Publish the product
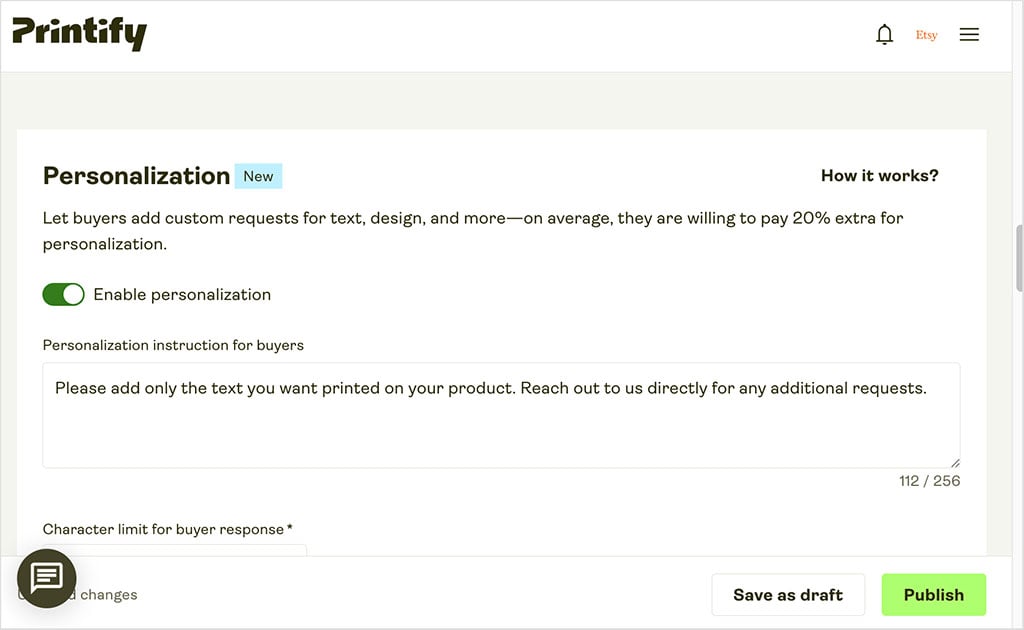This screenshot has width=1024, height=630. click(x=933, y=595)
